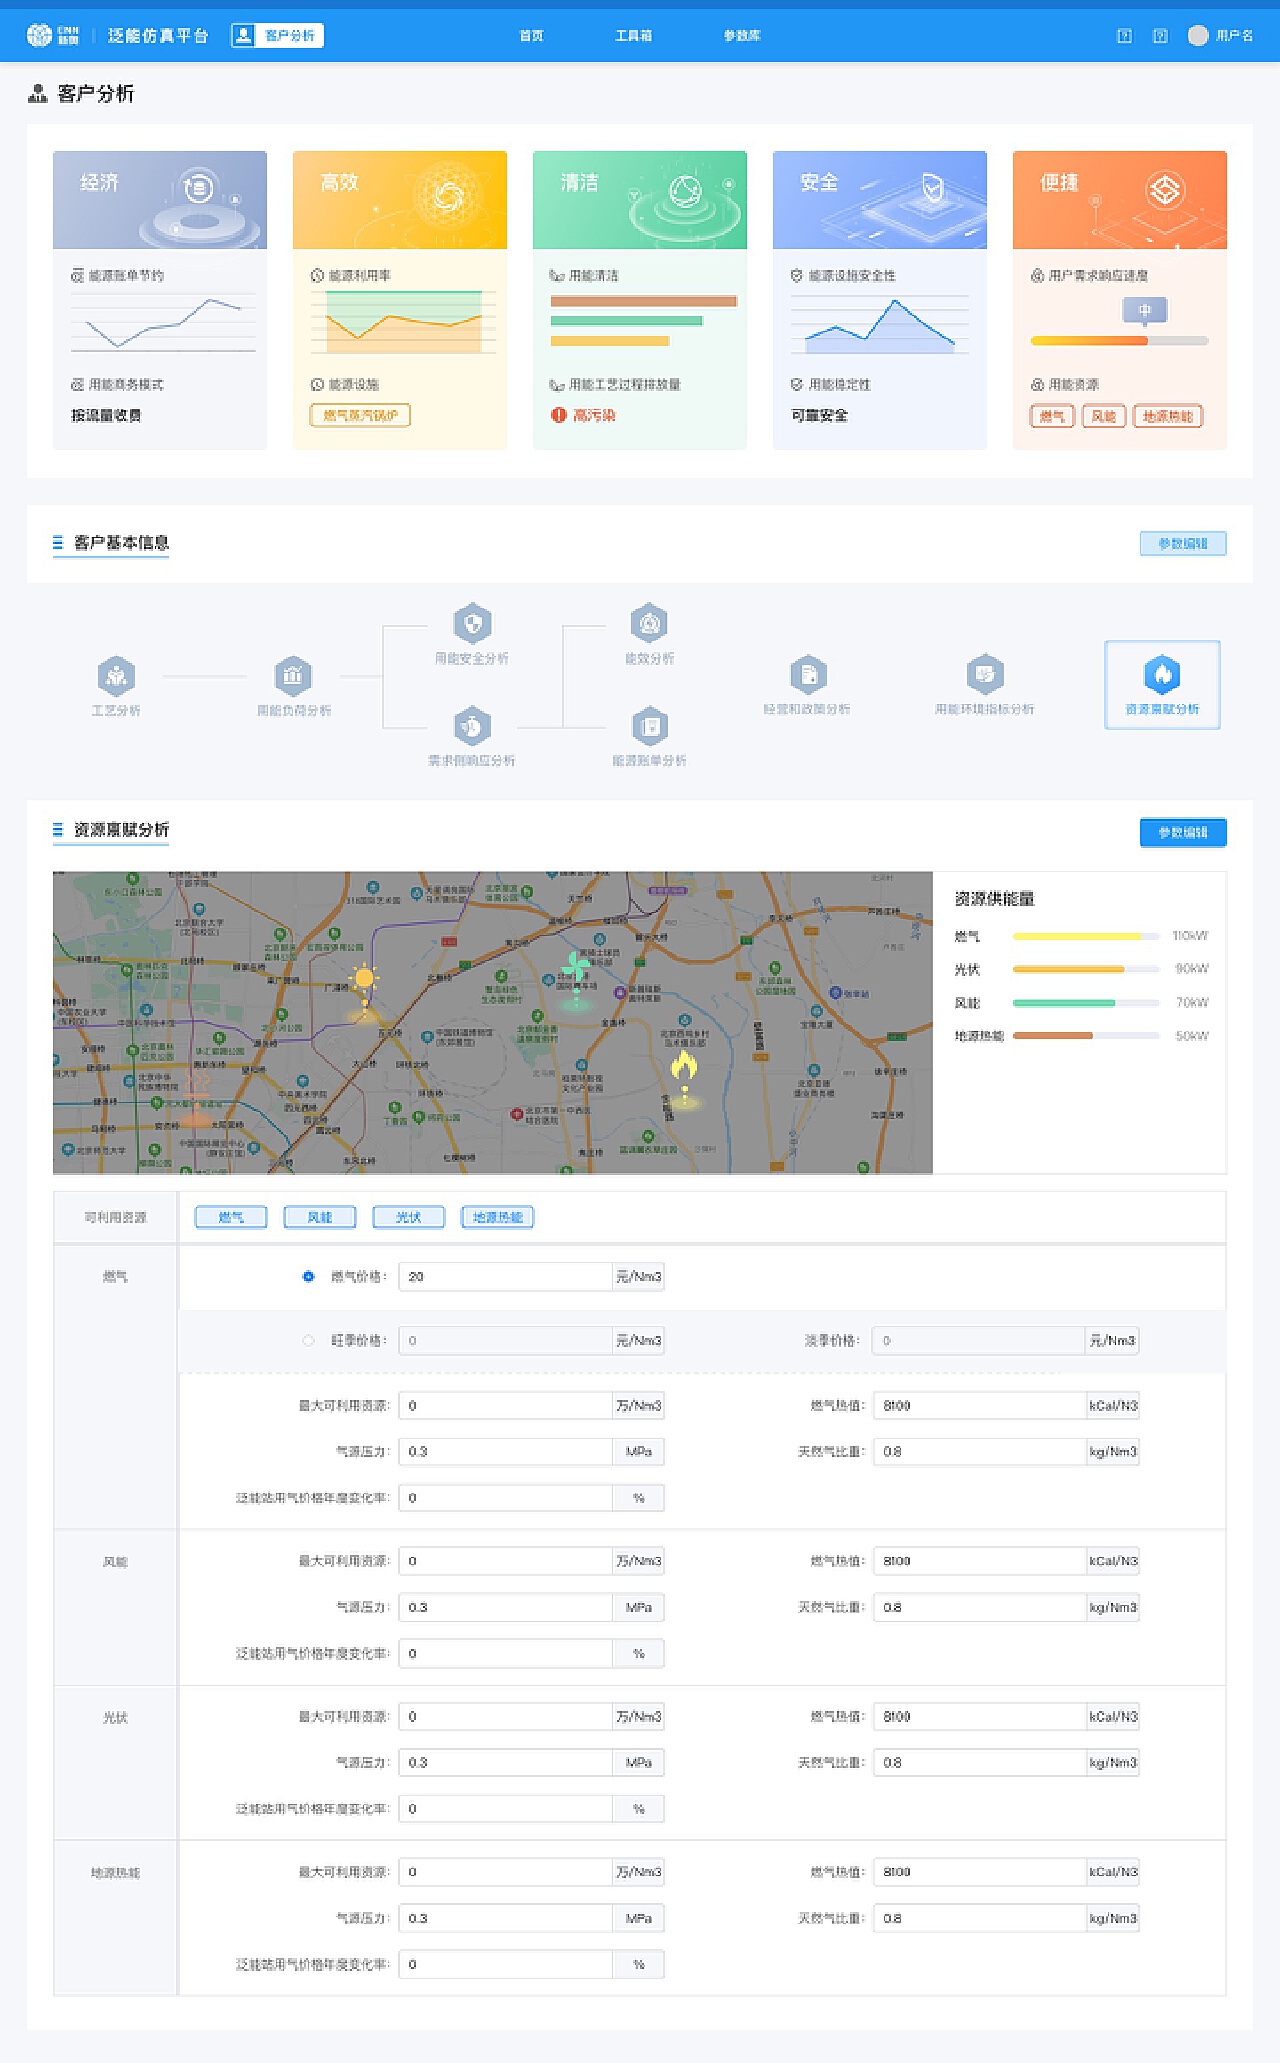Image resolution: width=1280 pixels, height=2063 pixels.
Task: Click the 用能负荷分析 workflow icon
Action: pyautogui.click(x=293, y=676)
